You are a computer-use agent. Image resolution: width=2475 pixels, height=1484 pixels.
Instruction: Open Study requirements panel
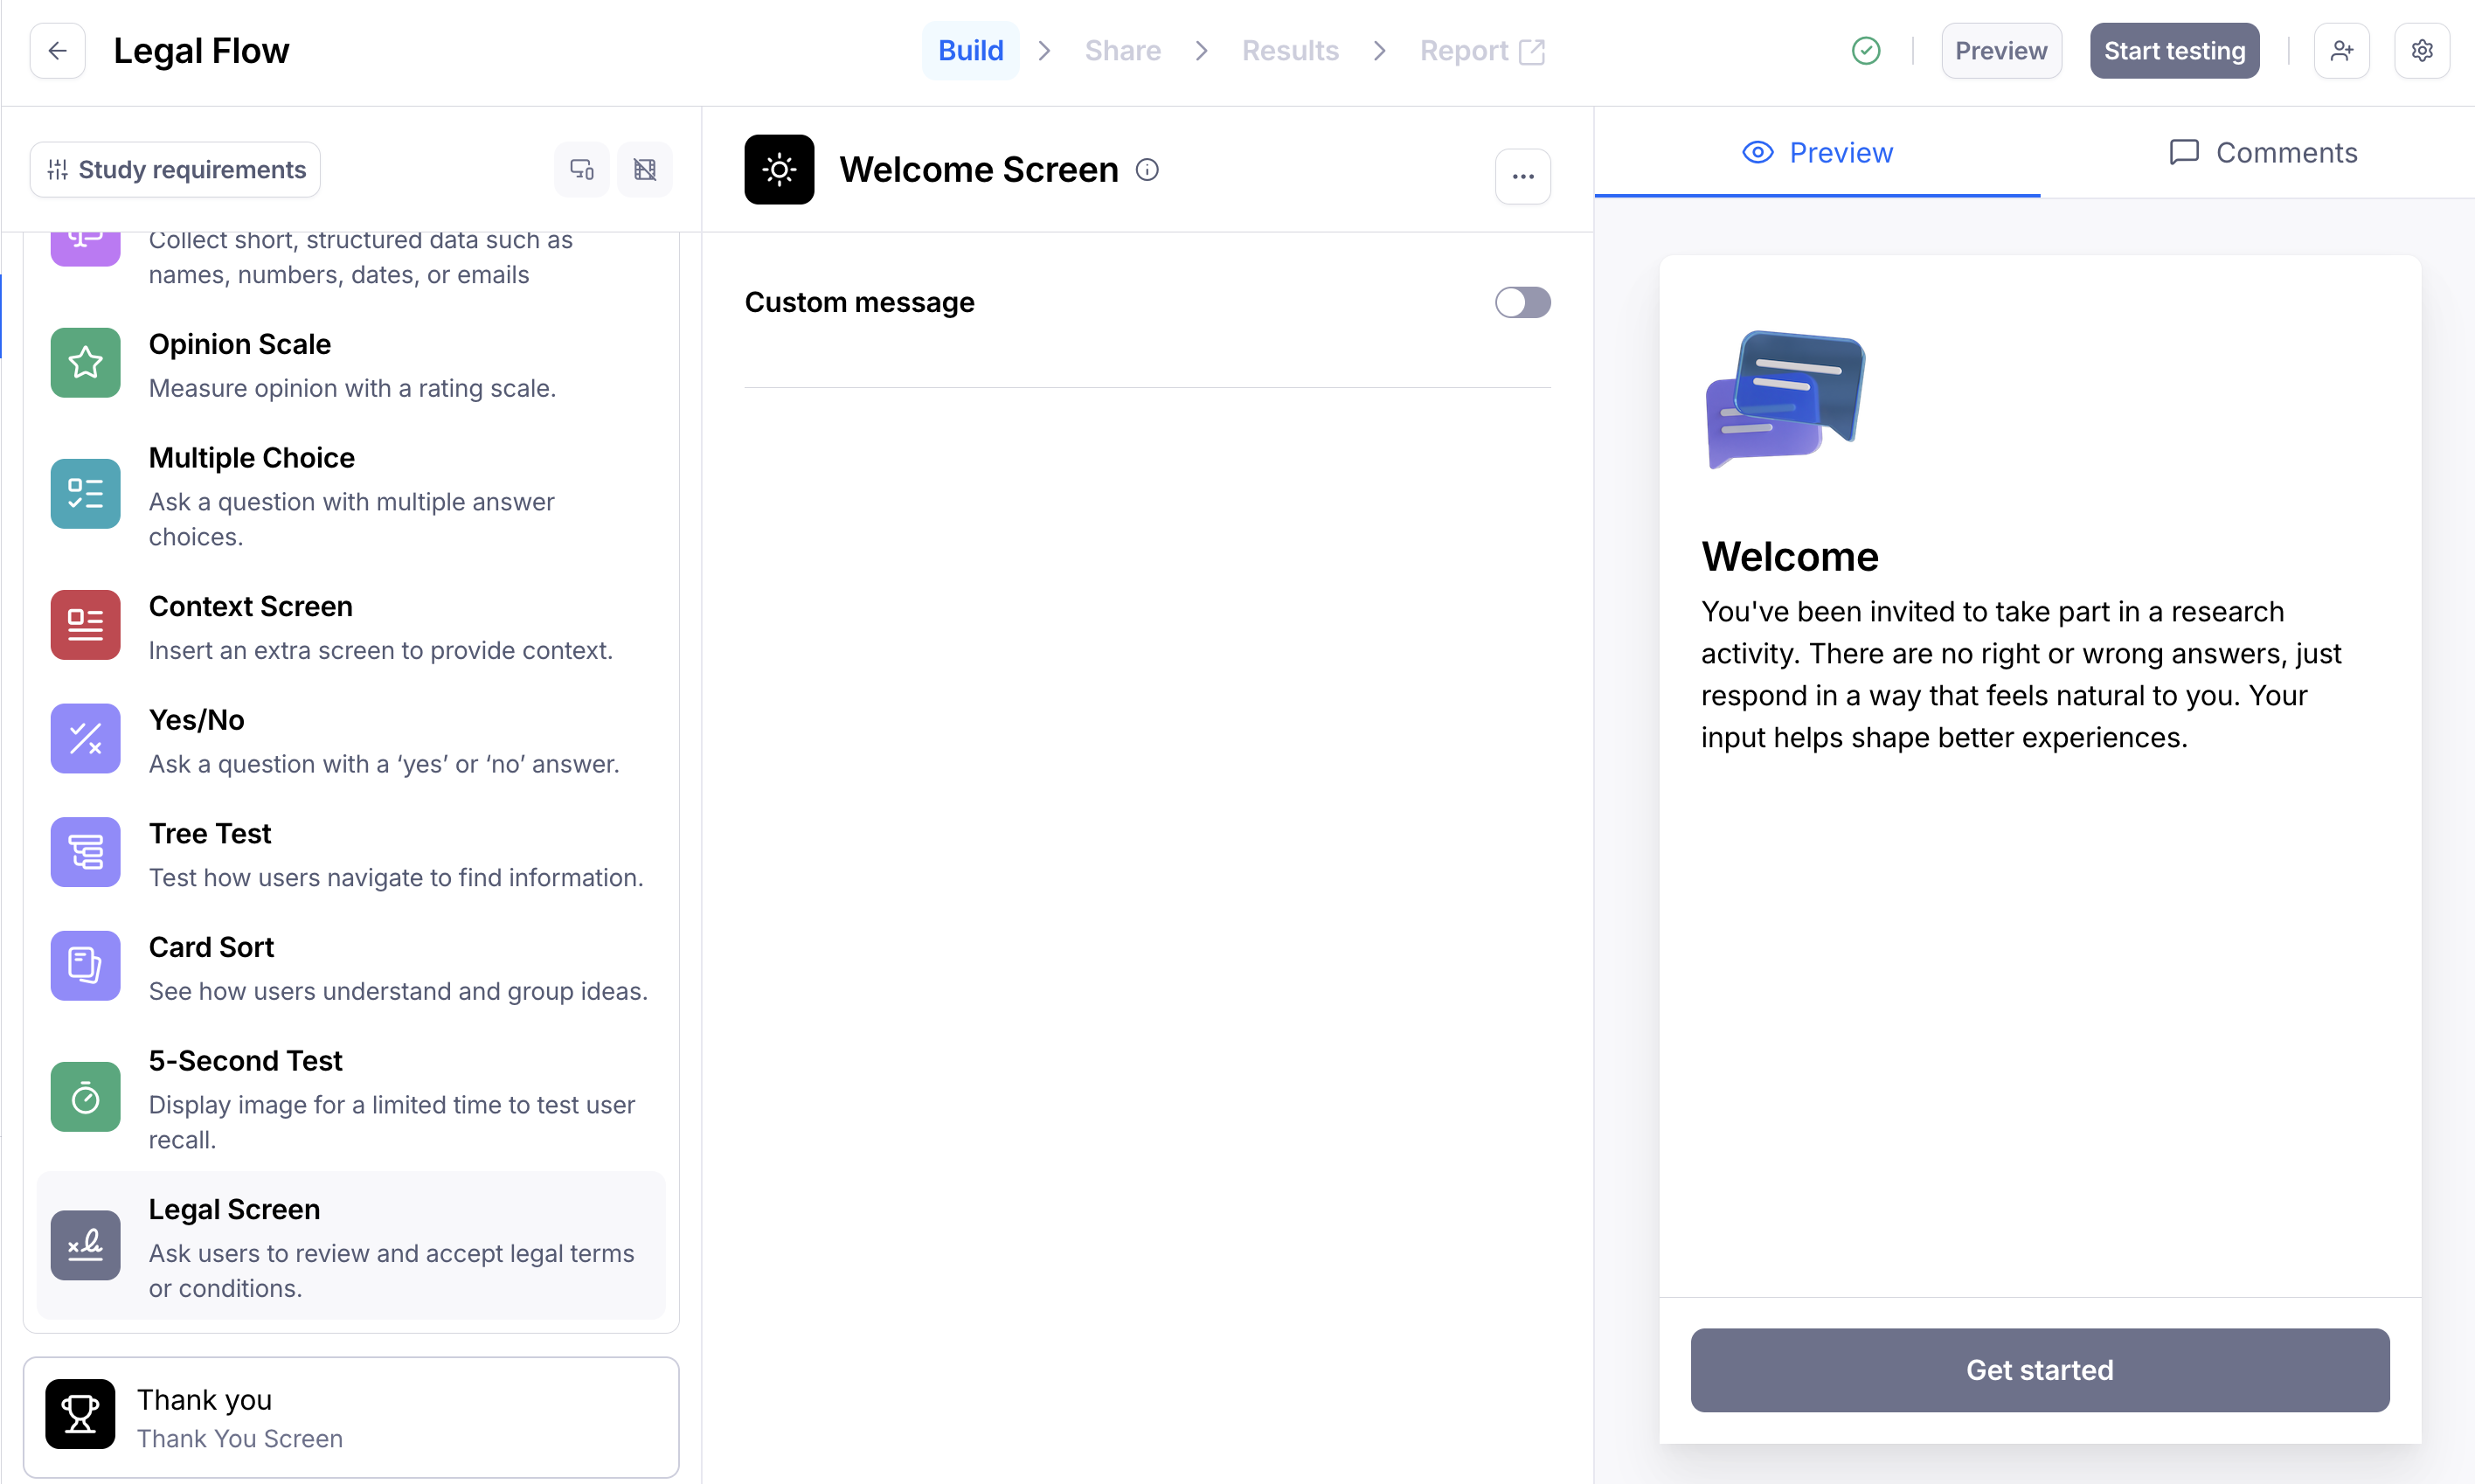pyautogui.click(x=176, y=169)
